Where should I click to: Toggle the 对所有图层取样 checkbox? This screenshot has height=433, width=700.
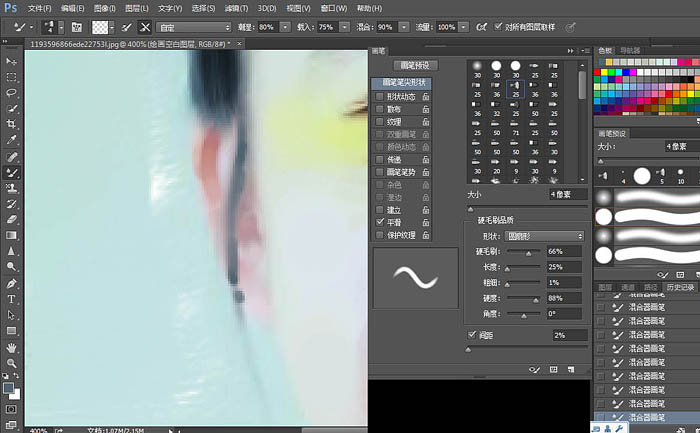pyautogui.click(x=498, y=27)
